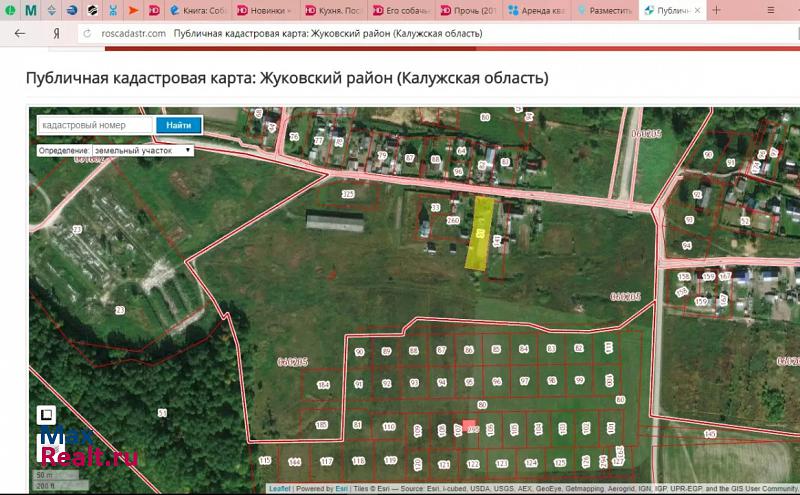
Task: Switch to the 'Аренда кв' browser tab
Action: (540, 11)
